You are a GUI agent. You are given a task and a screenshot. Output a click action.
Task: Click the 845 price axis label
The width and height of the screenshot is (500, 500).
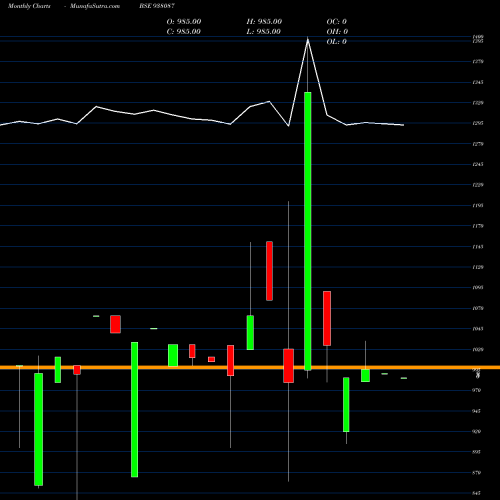point(477,493)
